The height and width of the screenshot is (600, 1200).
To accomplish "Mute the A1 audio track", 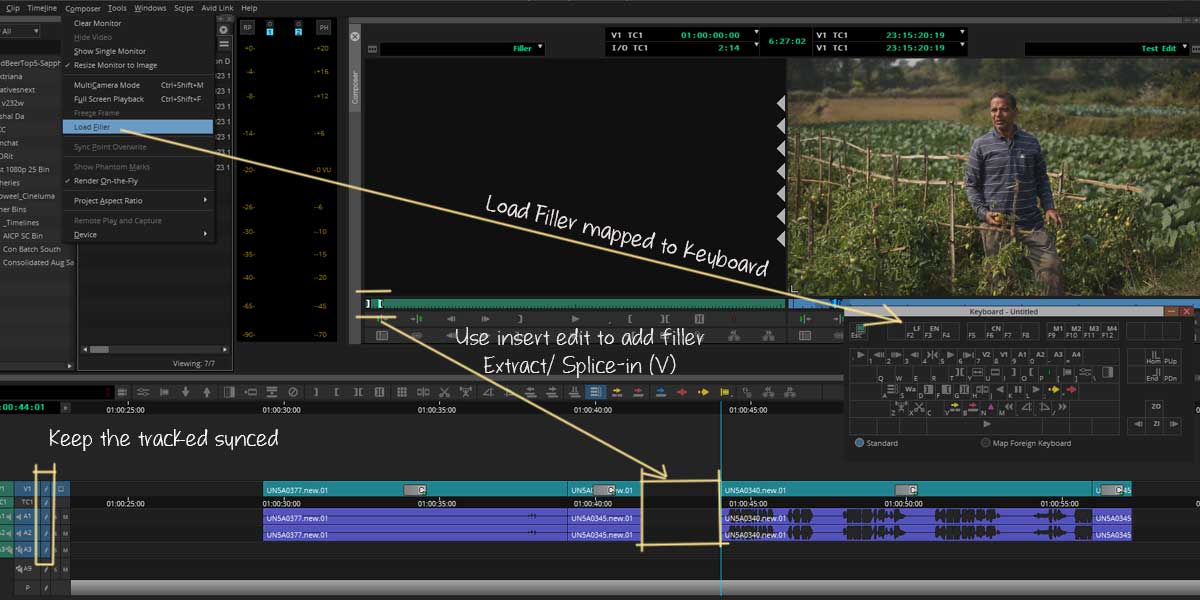I will 66,517.
